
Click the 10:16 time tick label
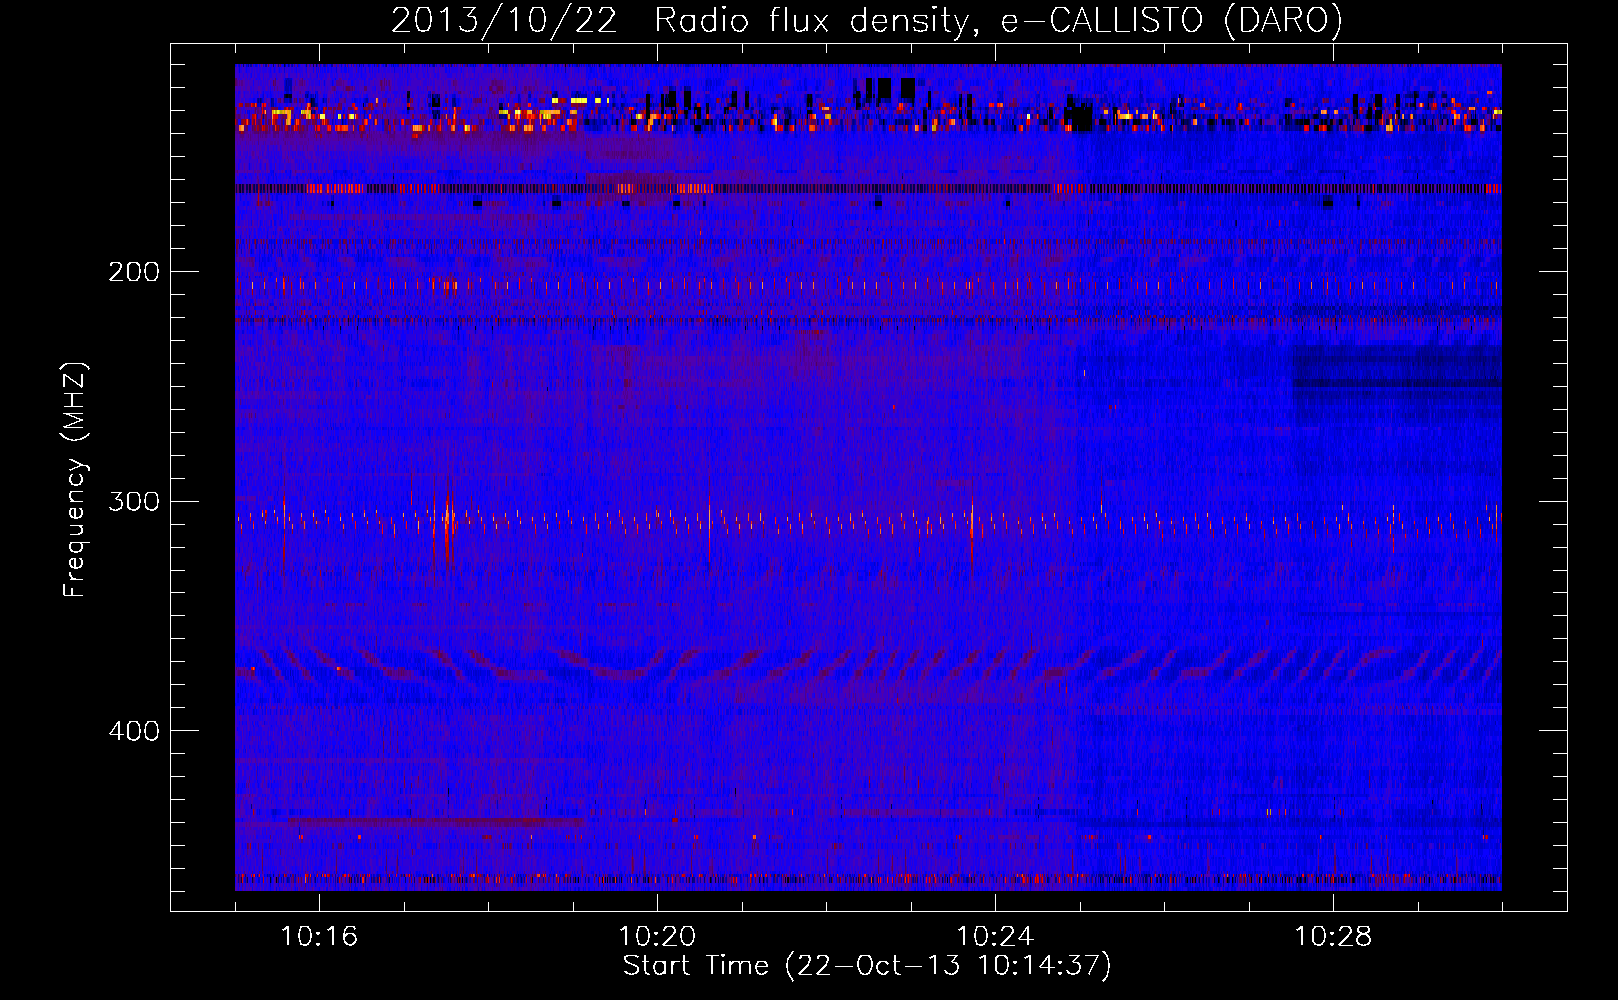[319, 937]
